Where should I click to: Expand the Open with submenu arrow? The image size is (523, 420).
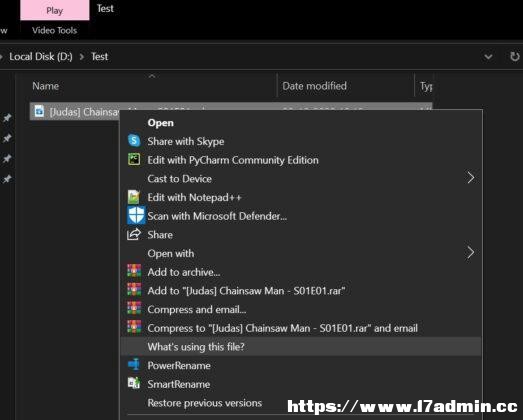pyautogui.click(x=471, y=253)
